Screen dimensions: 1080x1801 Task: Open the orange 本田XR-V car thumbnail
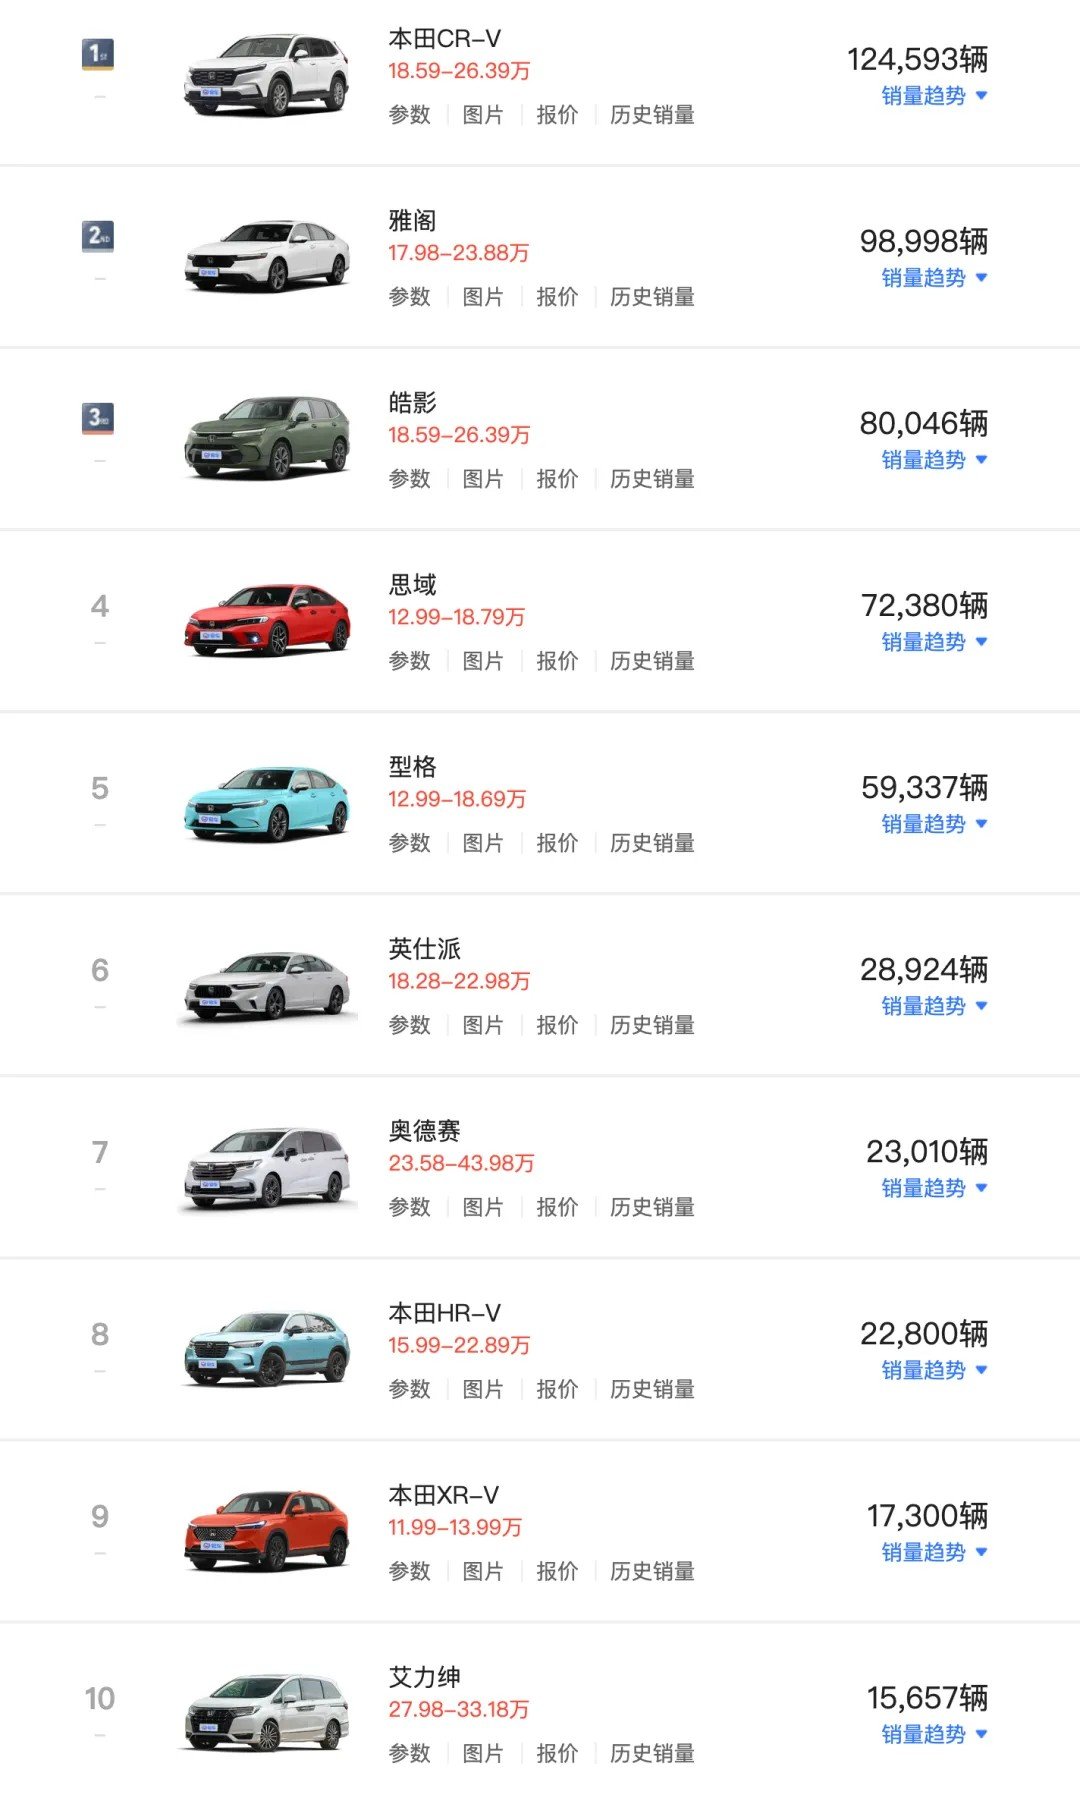267,1530
